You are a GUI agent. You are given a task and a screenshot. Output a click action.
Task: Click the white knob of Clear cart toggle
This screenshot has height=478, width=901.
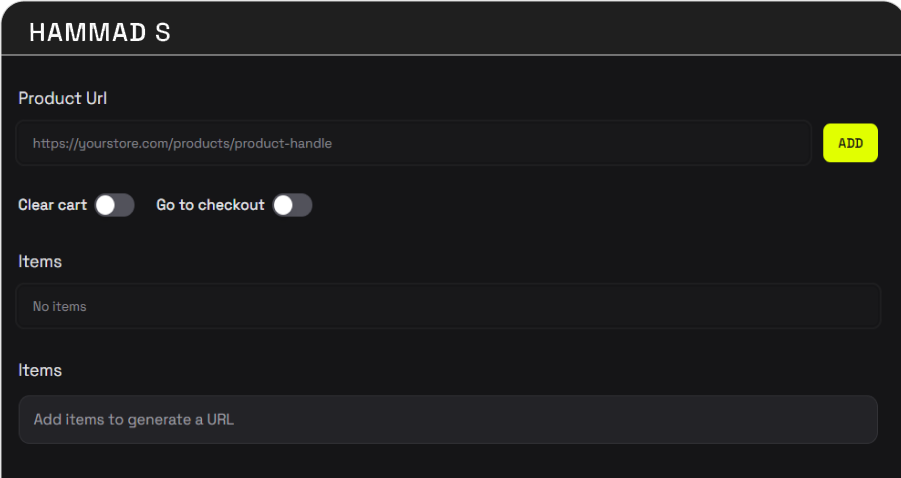[105, 205]
